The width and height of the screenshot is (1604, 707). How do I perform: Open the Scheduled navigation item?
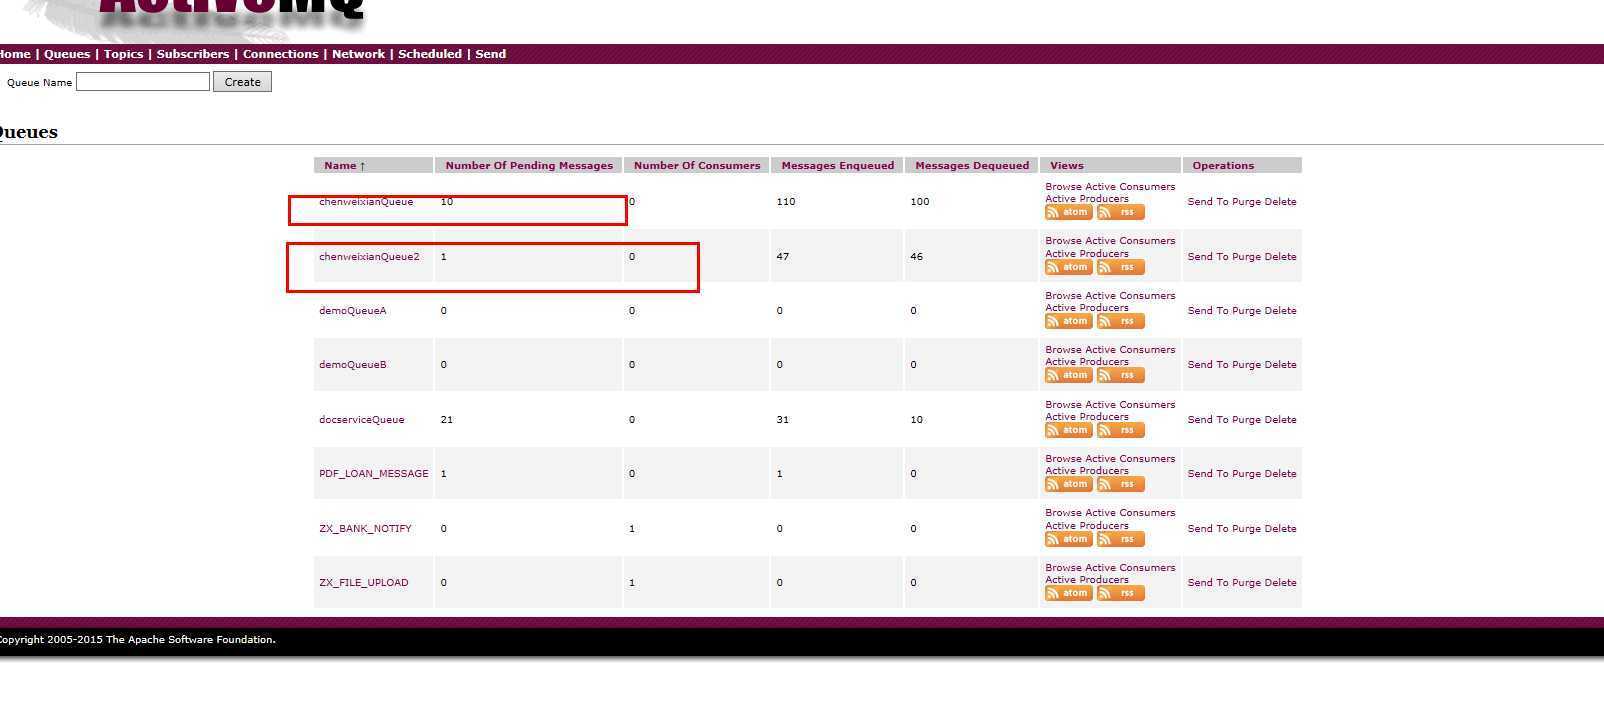(430, 54)
